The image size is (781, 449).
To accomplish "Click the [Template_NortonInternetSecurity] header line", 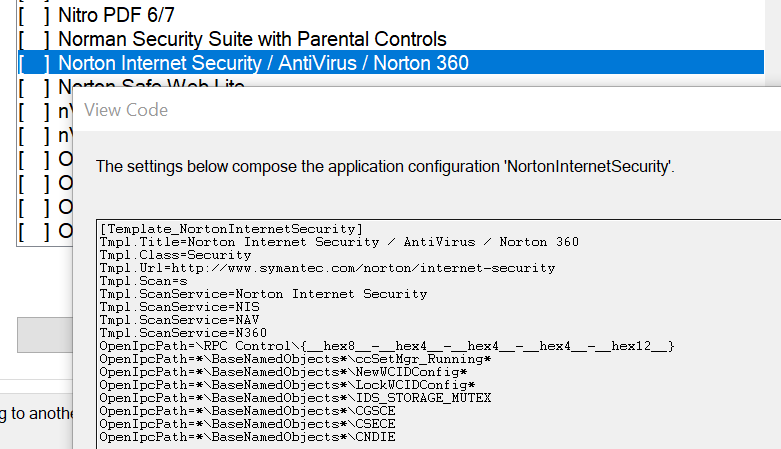I will [x=231, y=229].
